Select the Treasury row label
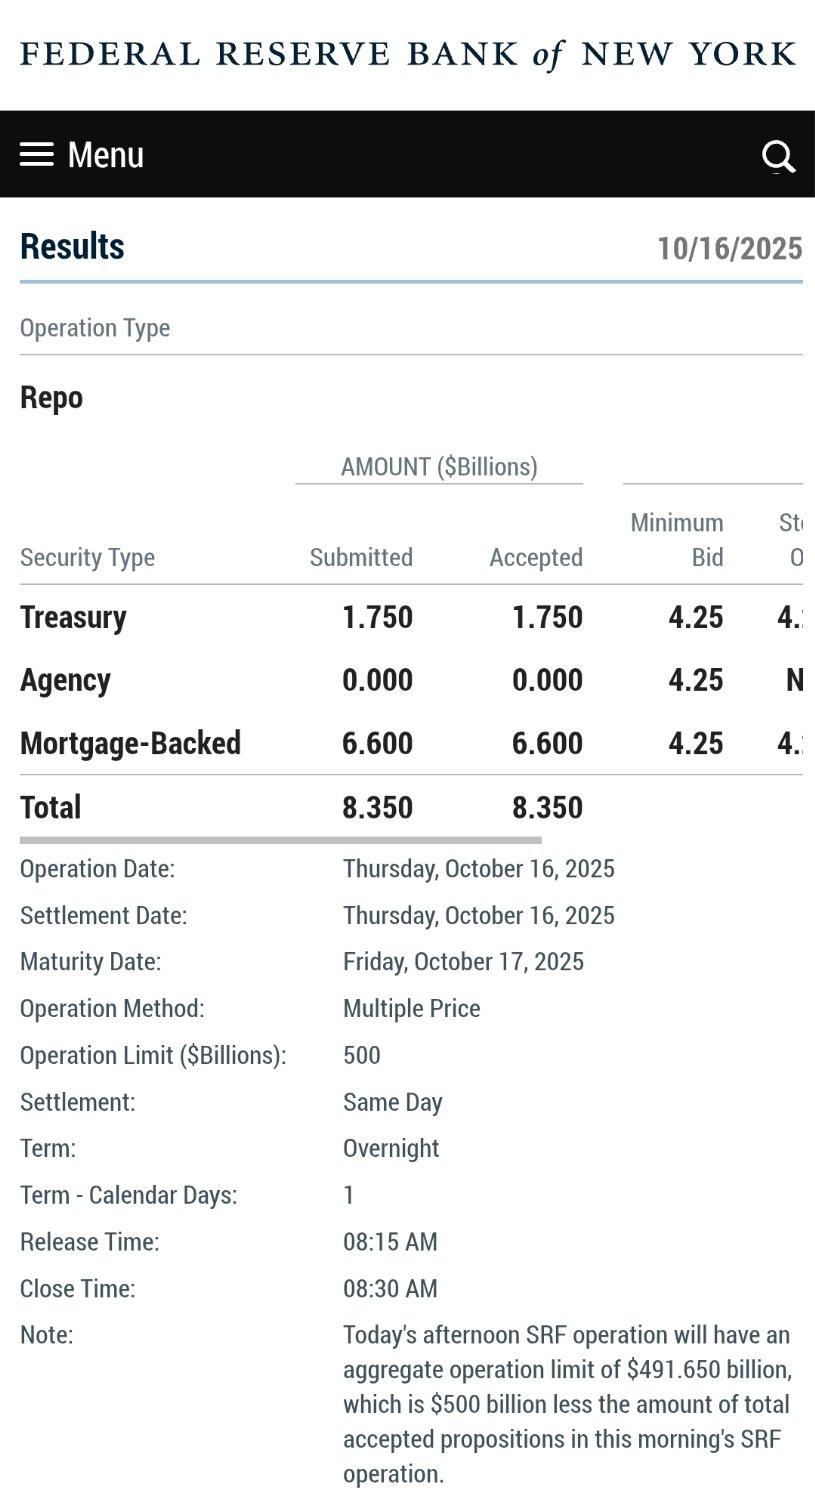Image resolution: width=815 pixels, height=1512 pixels. coord(73,617)
